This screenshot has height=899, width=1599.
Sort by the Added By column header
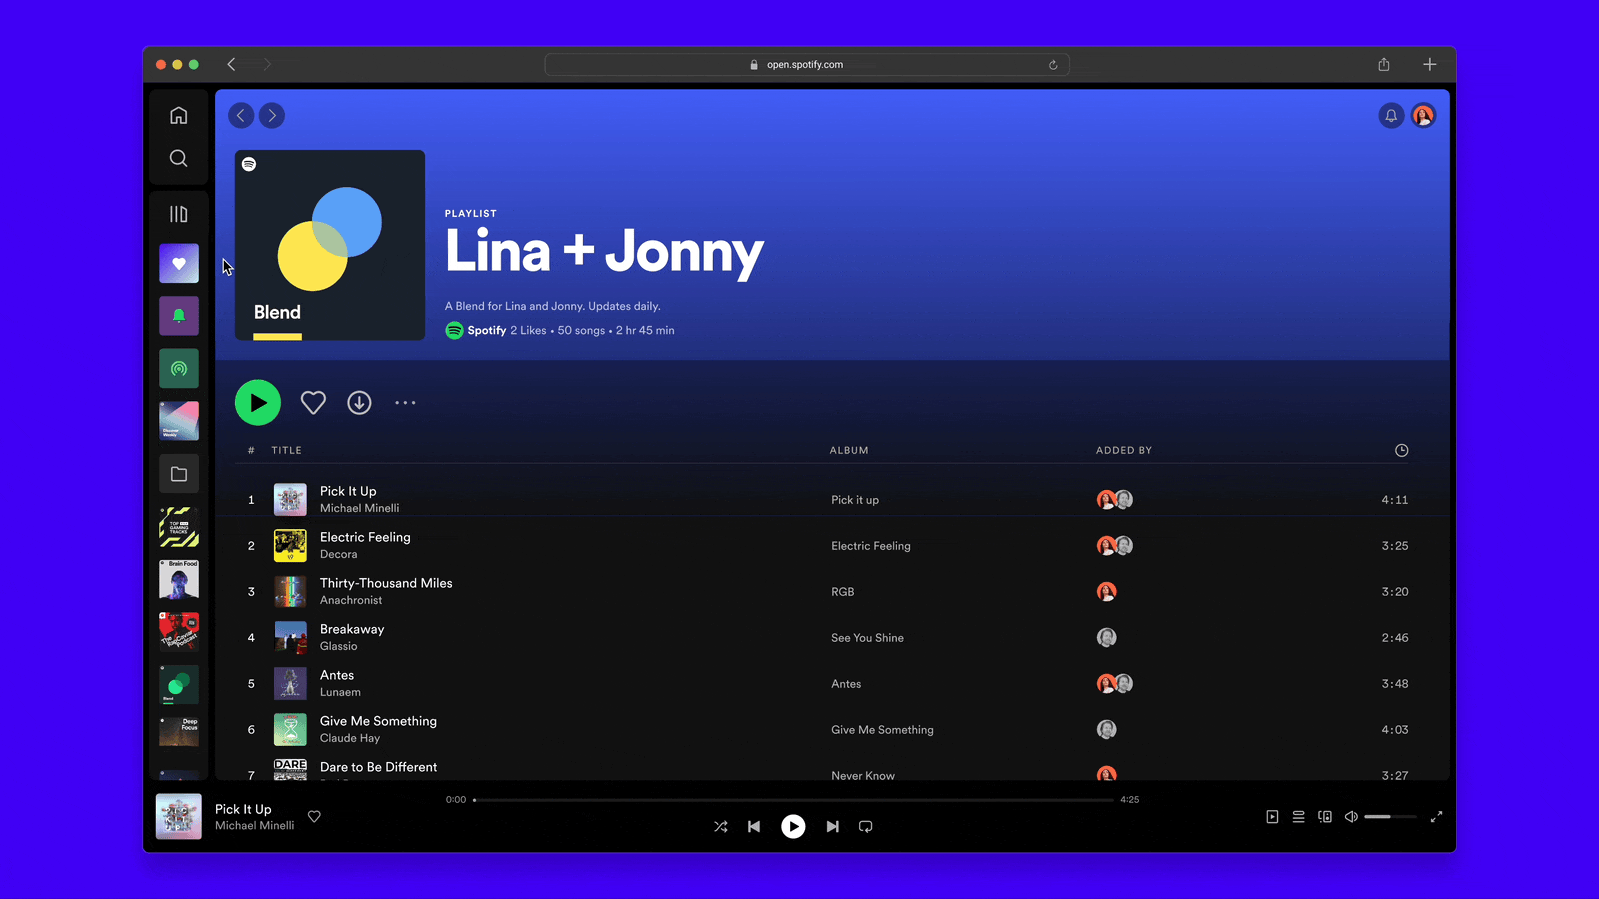coord(1124,450)
